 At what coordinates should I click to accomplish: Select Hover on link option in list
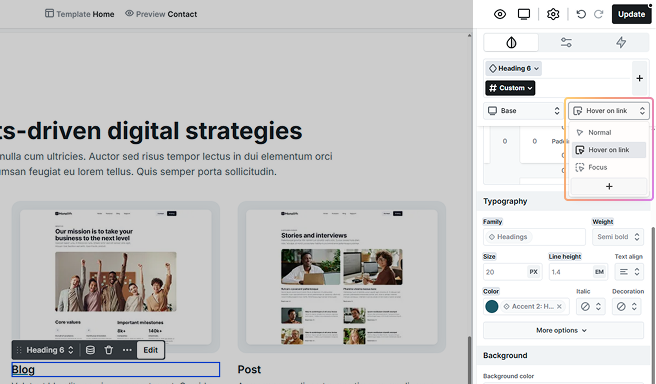609,150
